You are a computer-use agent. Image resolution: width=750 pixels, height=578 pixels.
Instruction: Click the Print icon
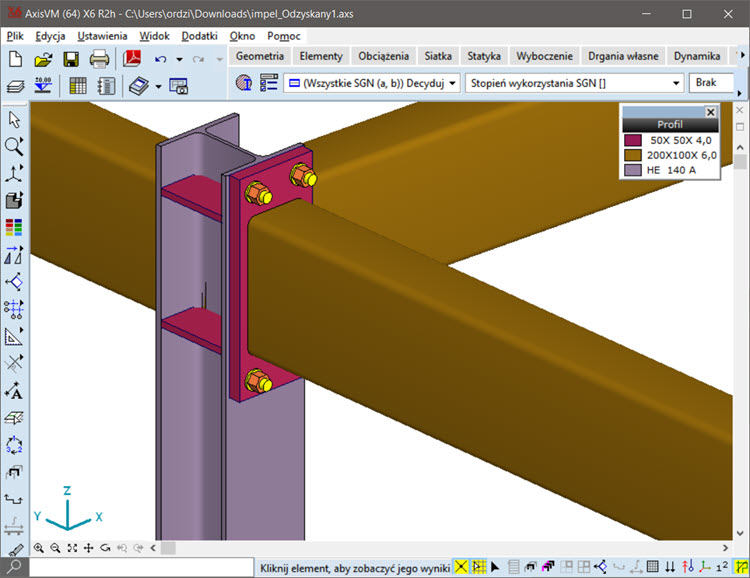pos(99,59)
